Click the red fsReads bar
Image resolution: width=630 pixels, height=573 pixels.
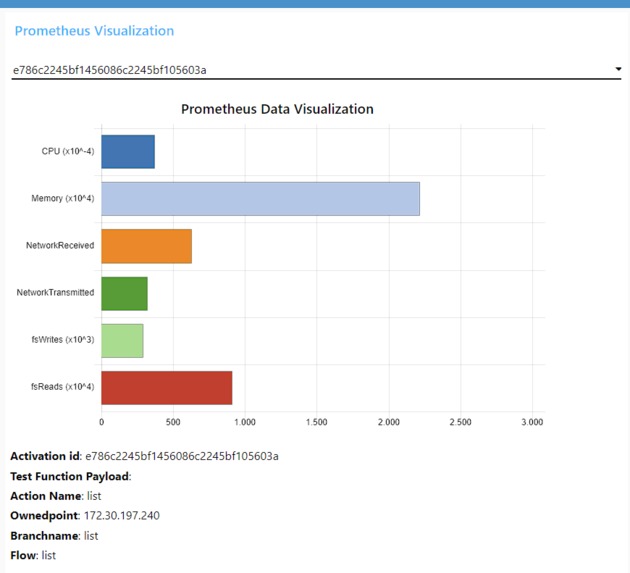tap(167, 388)
